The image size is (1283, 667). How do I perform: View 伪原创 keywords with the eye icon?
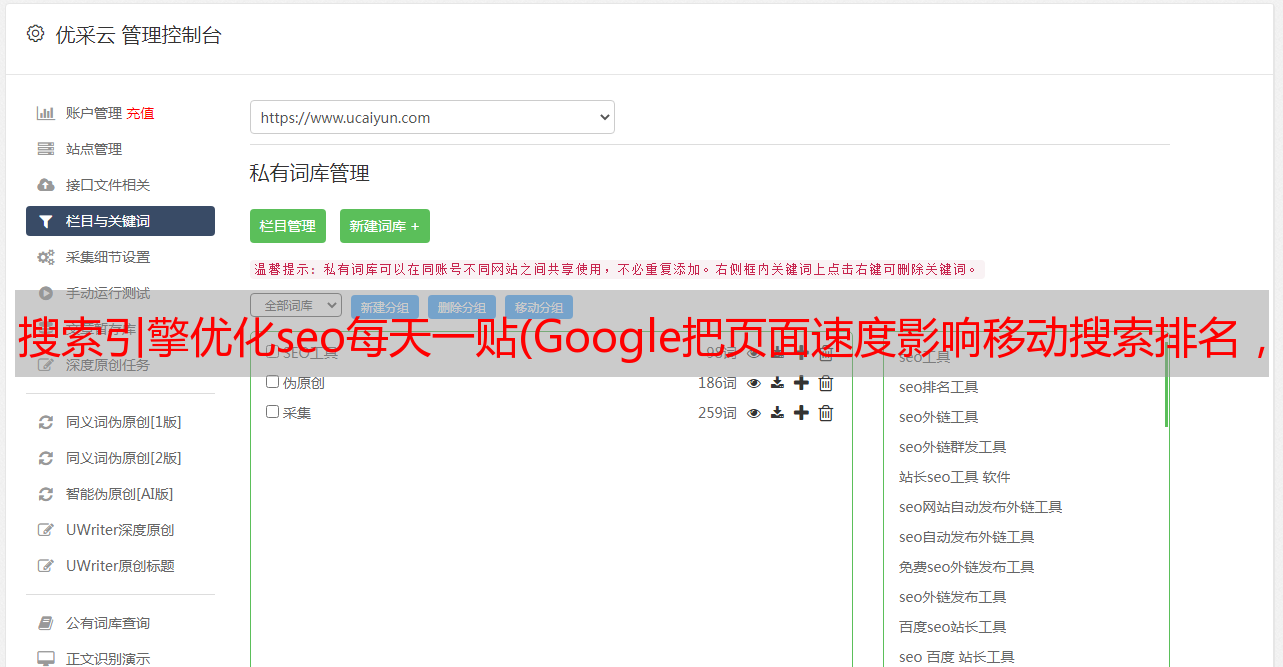point(754,383)
